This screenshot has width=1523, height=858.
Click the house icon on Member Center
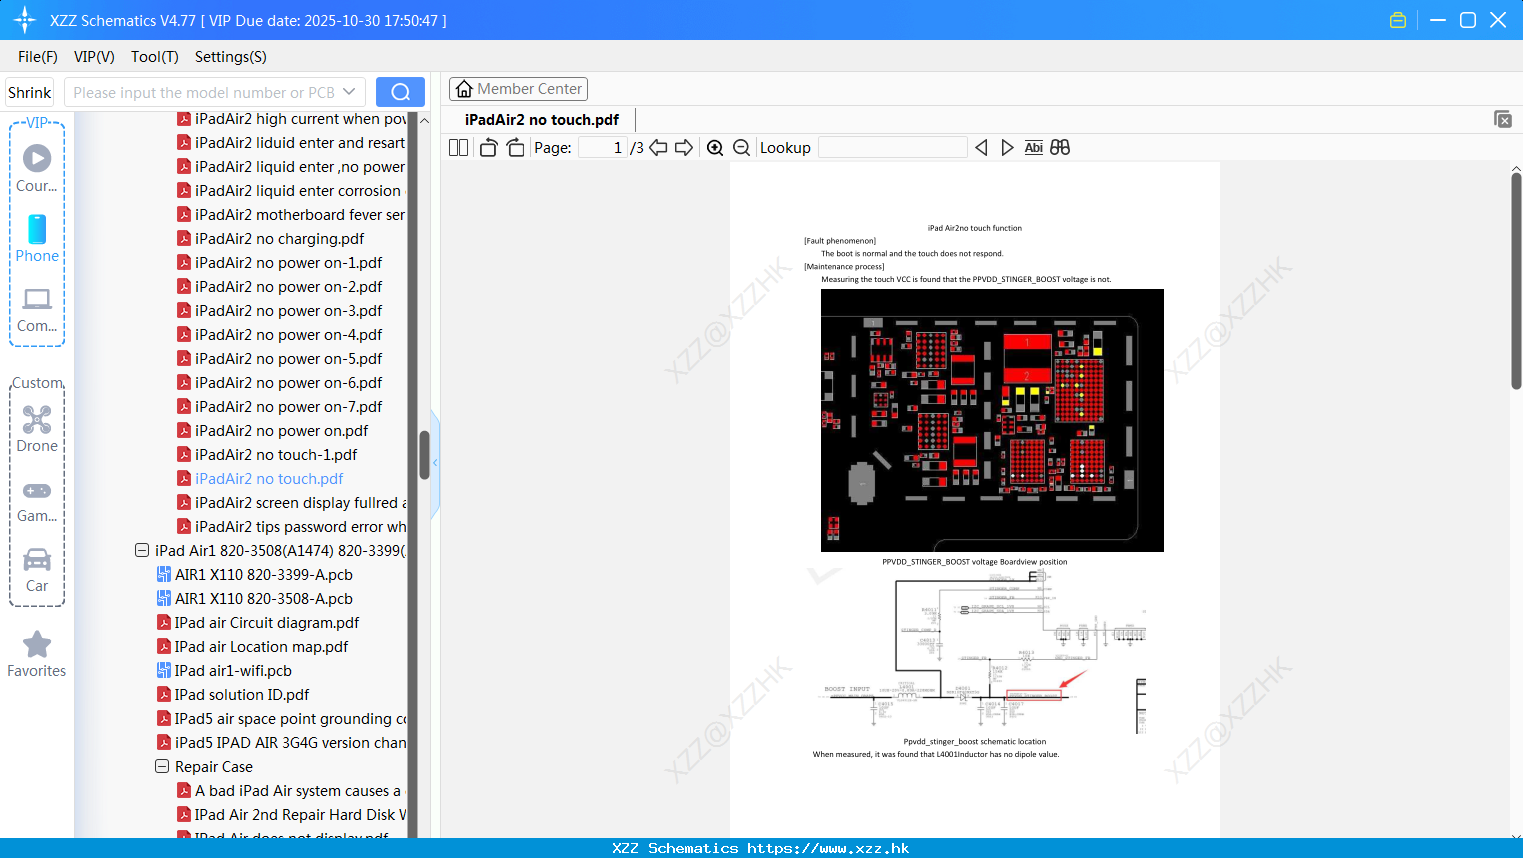point(464,89)
